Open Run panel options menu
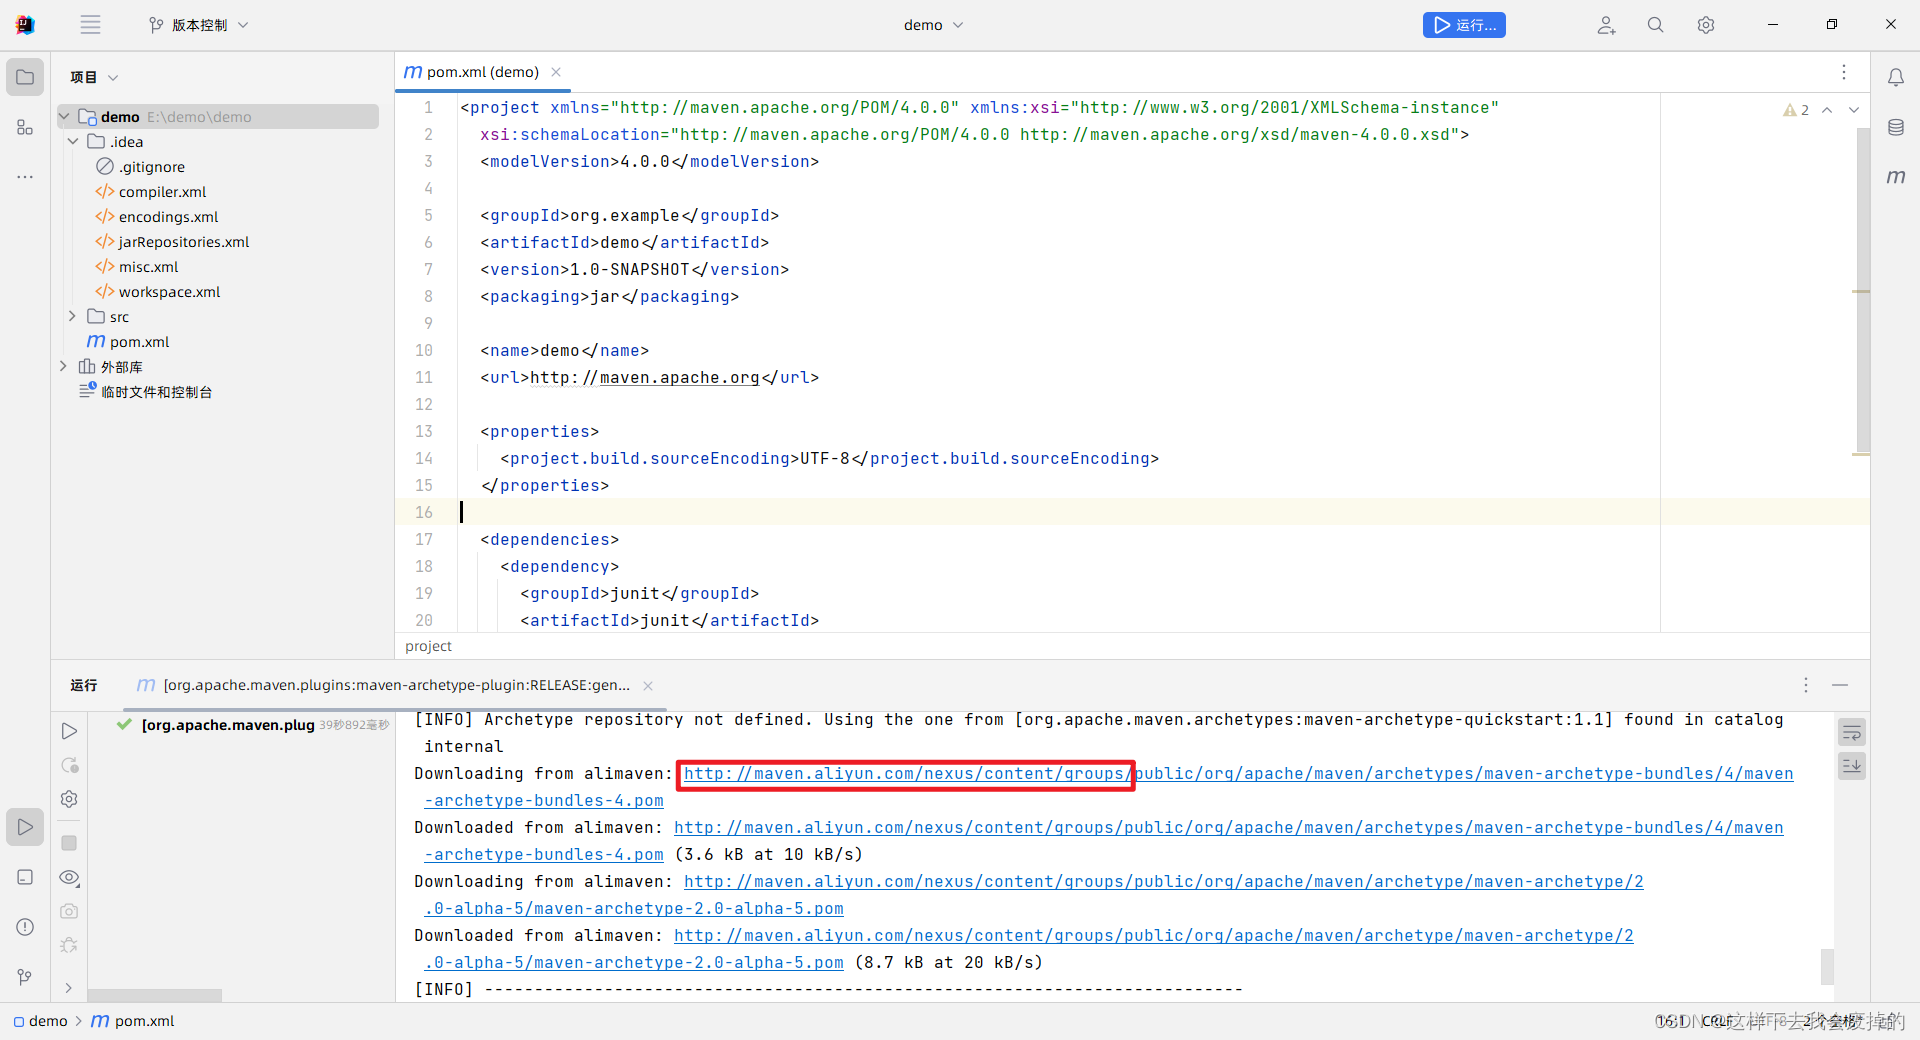The width and height of the screenshot is (1920, 1040). [1806, 685]
